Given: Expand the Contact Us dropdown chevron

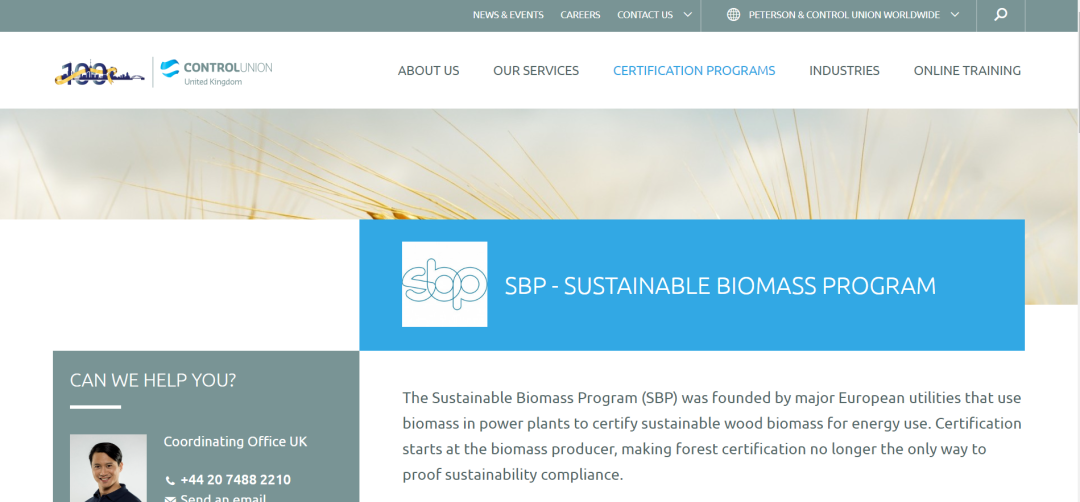Looking at the screenshot, I should (x=687, y=14).
